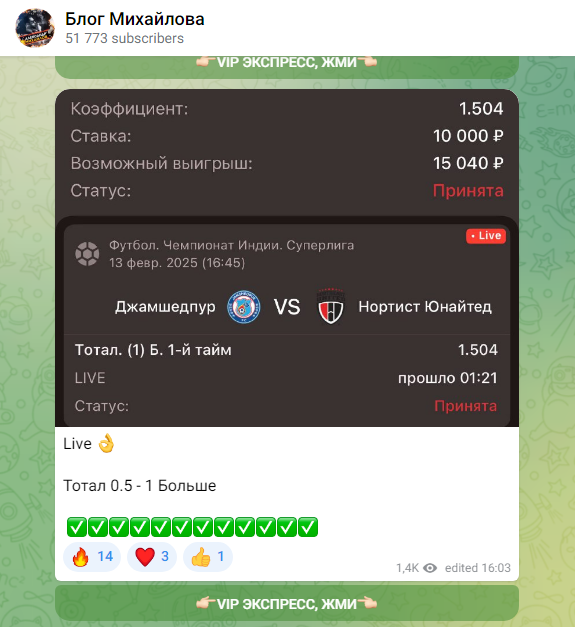Click the Нортист Юнайтед team crest
Image resolution: width=575 pixels, height=627 pixels.
(x=331, y=306)
